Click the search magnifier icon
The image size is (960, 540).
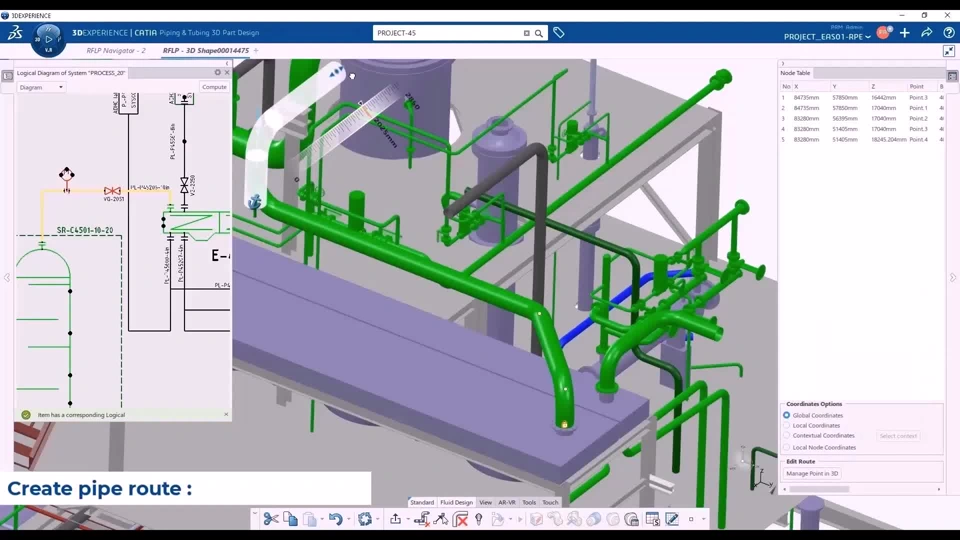point(539,33)
